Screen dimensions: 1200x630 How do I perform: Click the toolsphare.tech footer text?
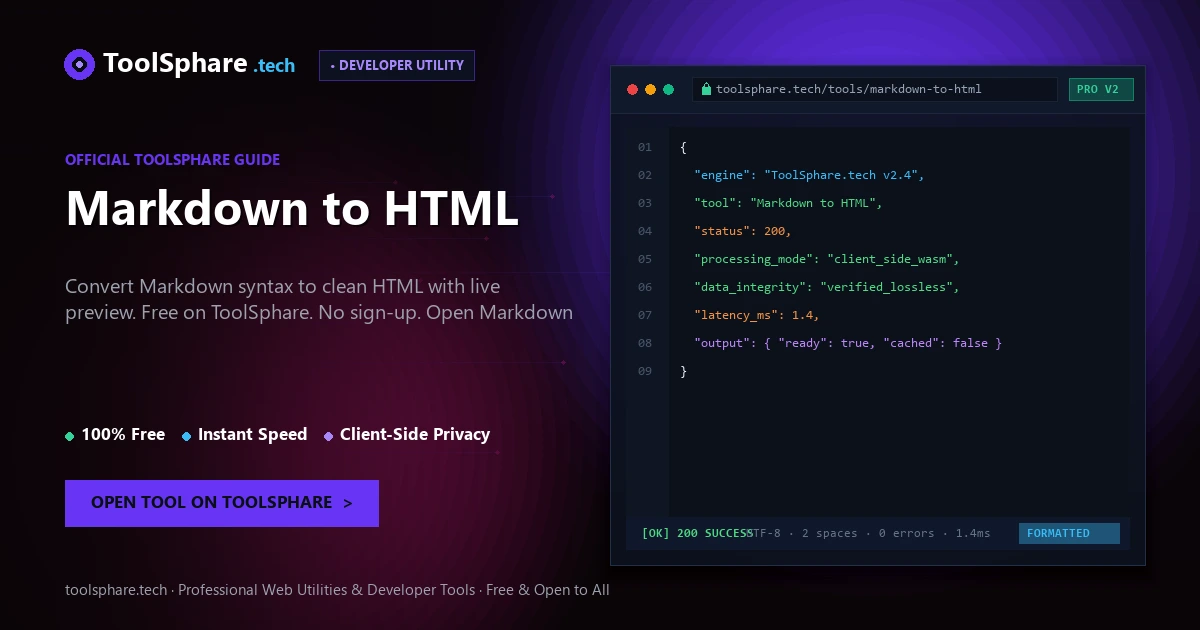pyautogui.click(x=337, y=590)
